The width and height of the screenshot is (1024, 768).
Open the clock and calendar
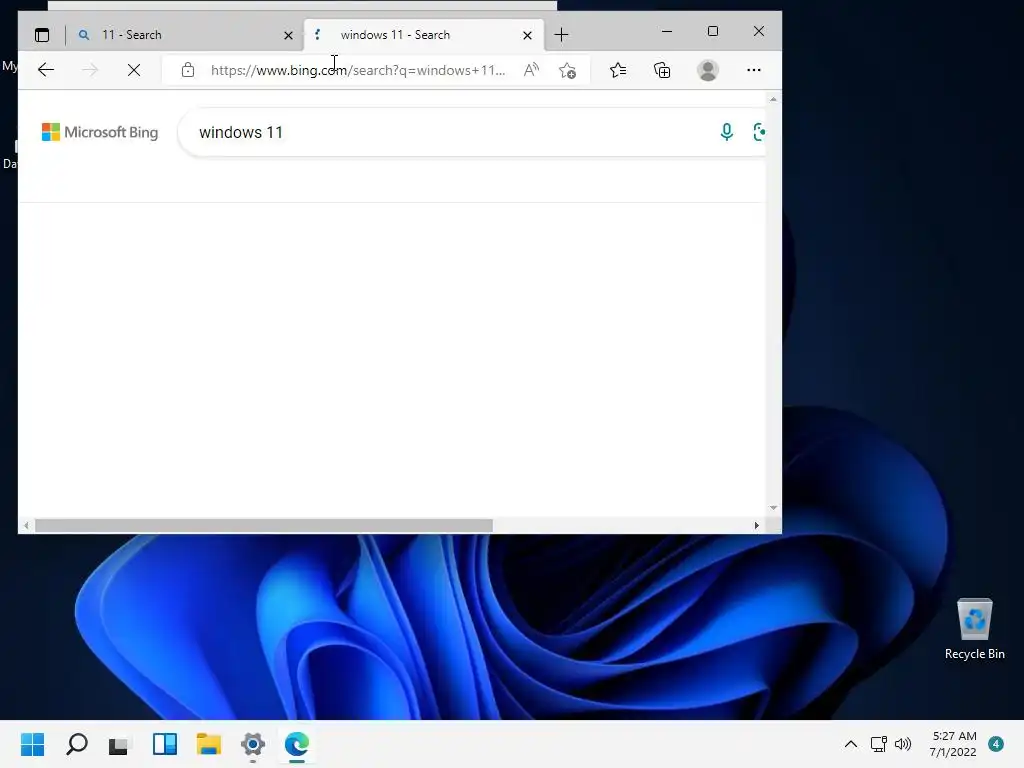(x=953, y=744)
